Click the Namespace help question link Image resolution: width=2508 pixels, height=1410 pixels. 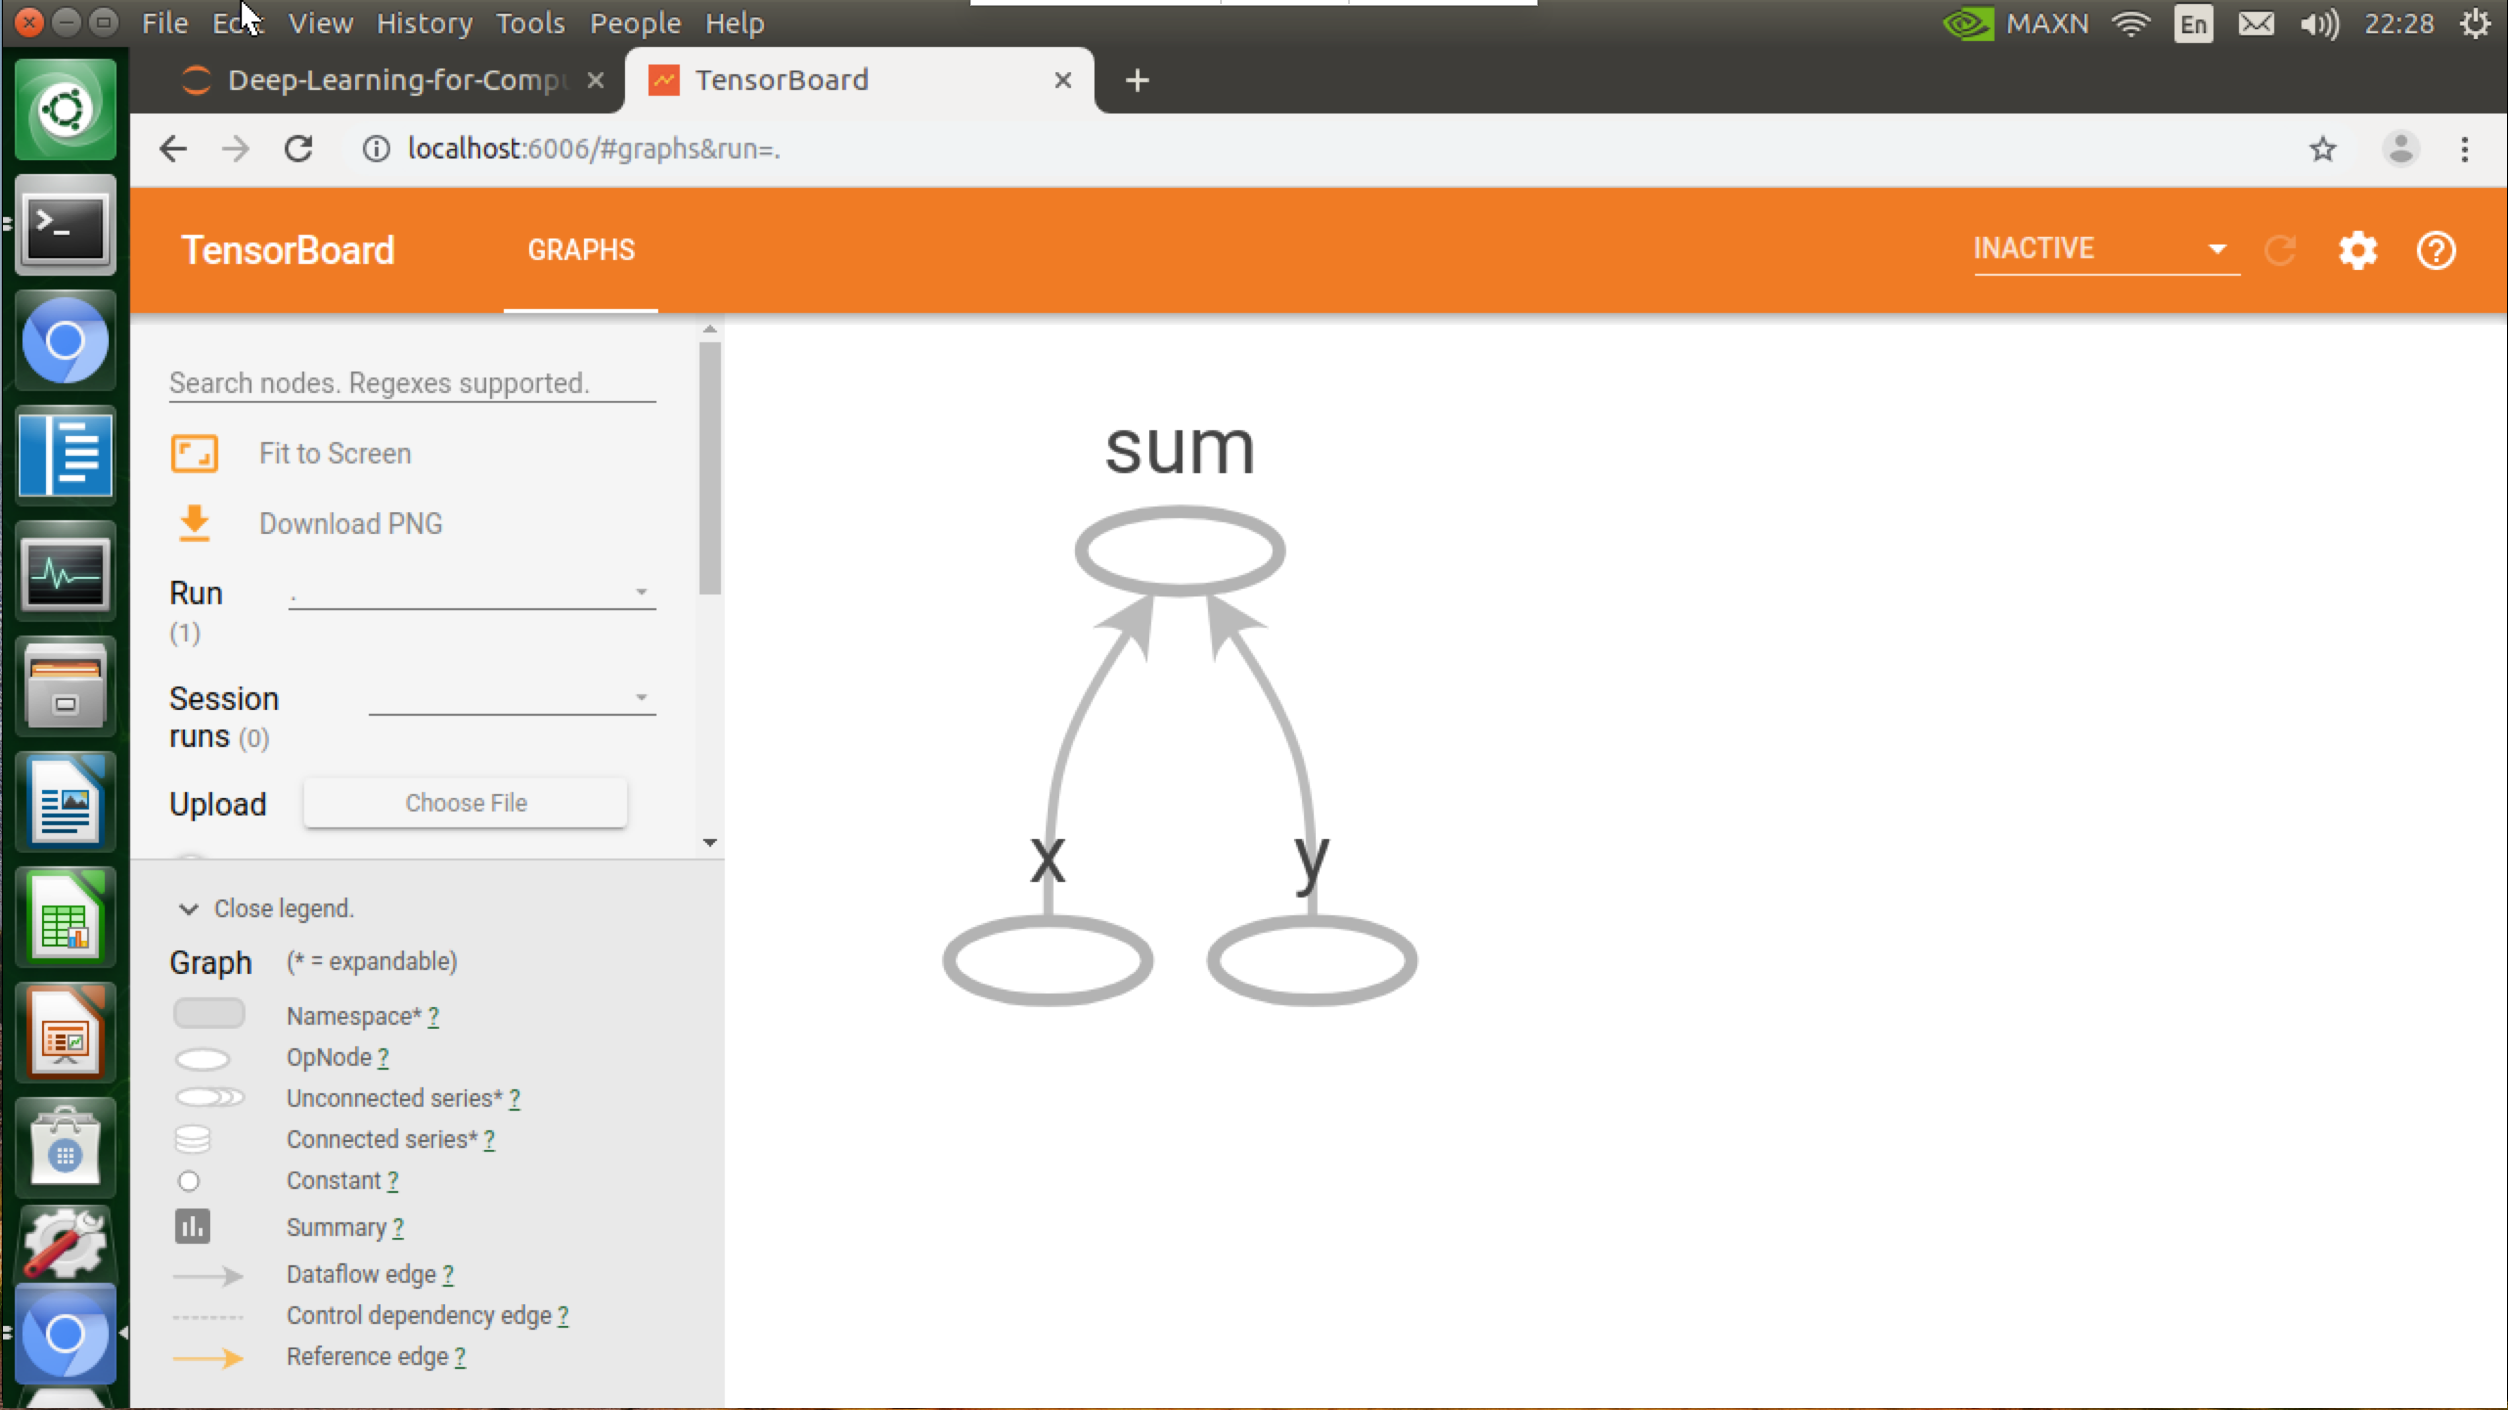tap(433, 1016)
